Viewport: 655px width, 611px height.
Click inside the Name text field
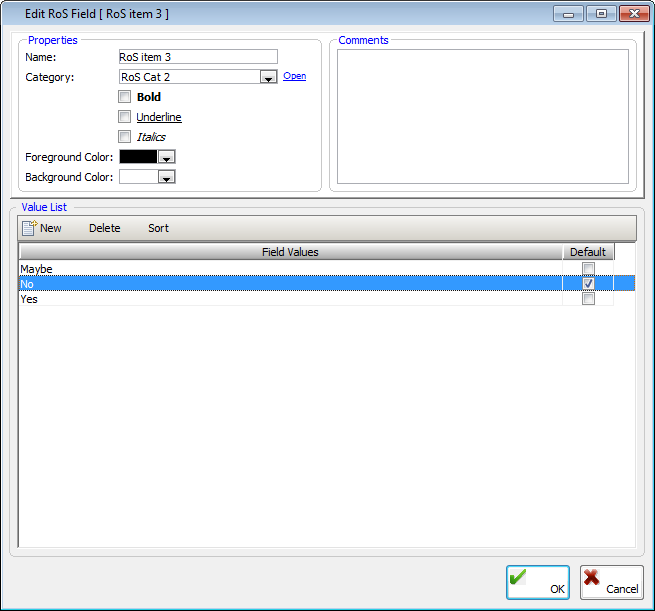197,57
